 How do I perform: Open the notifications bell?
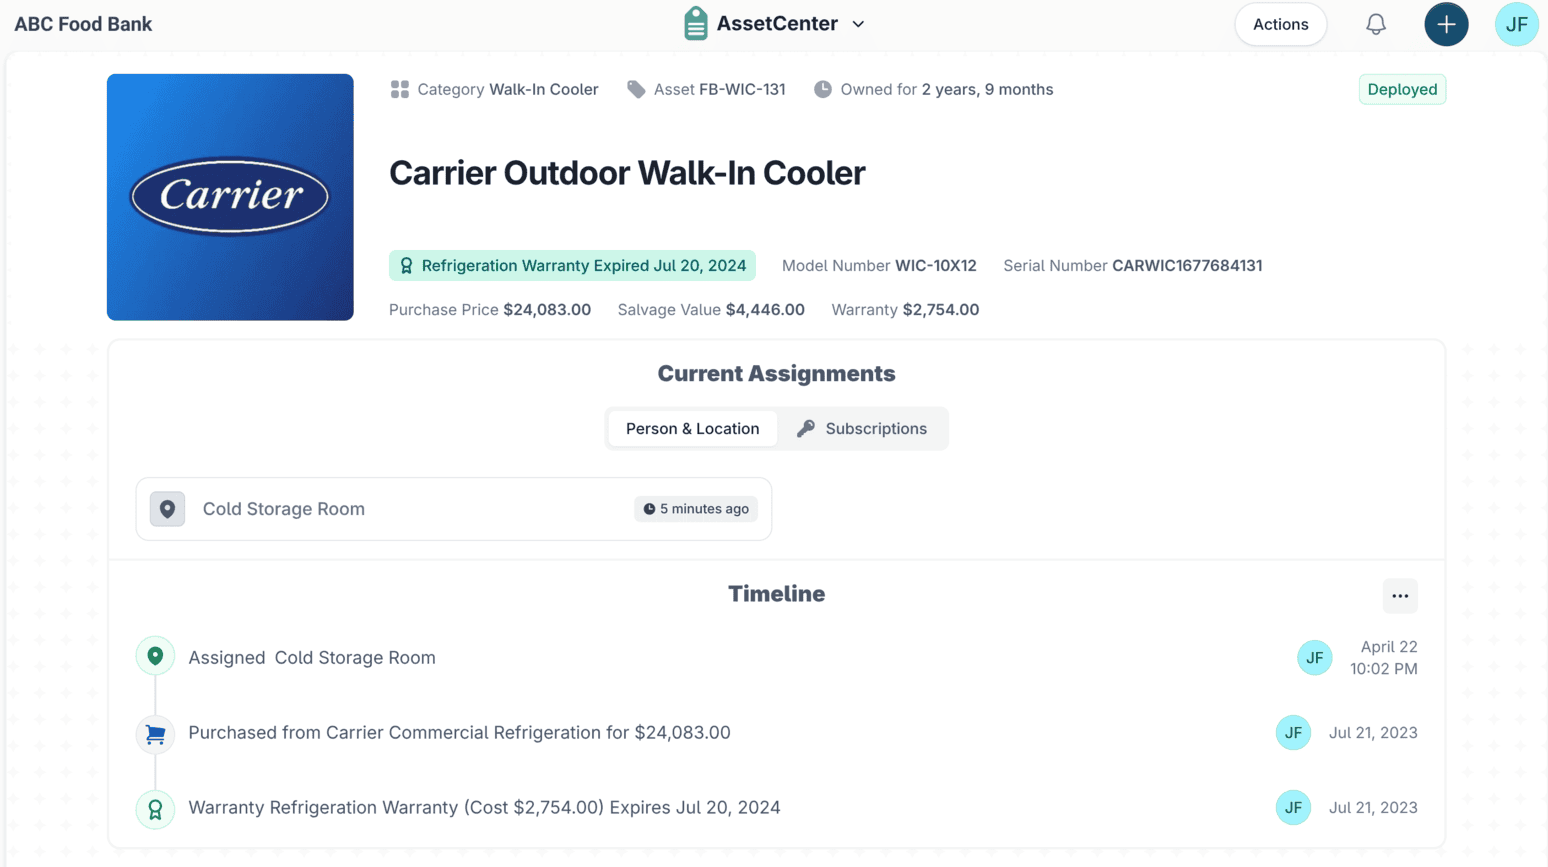coord(1376,24)
